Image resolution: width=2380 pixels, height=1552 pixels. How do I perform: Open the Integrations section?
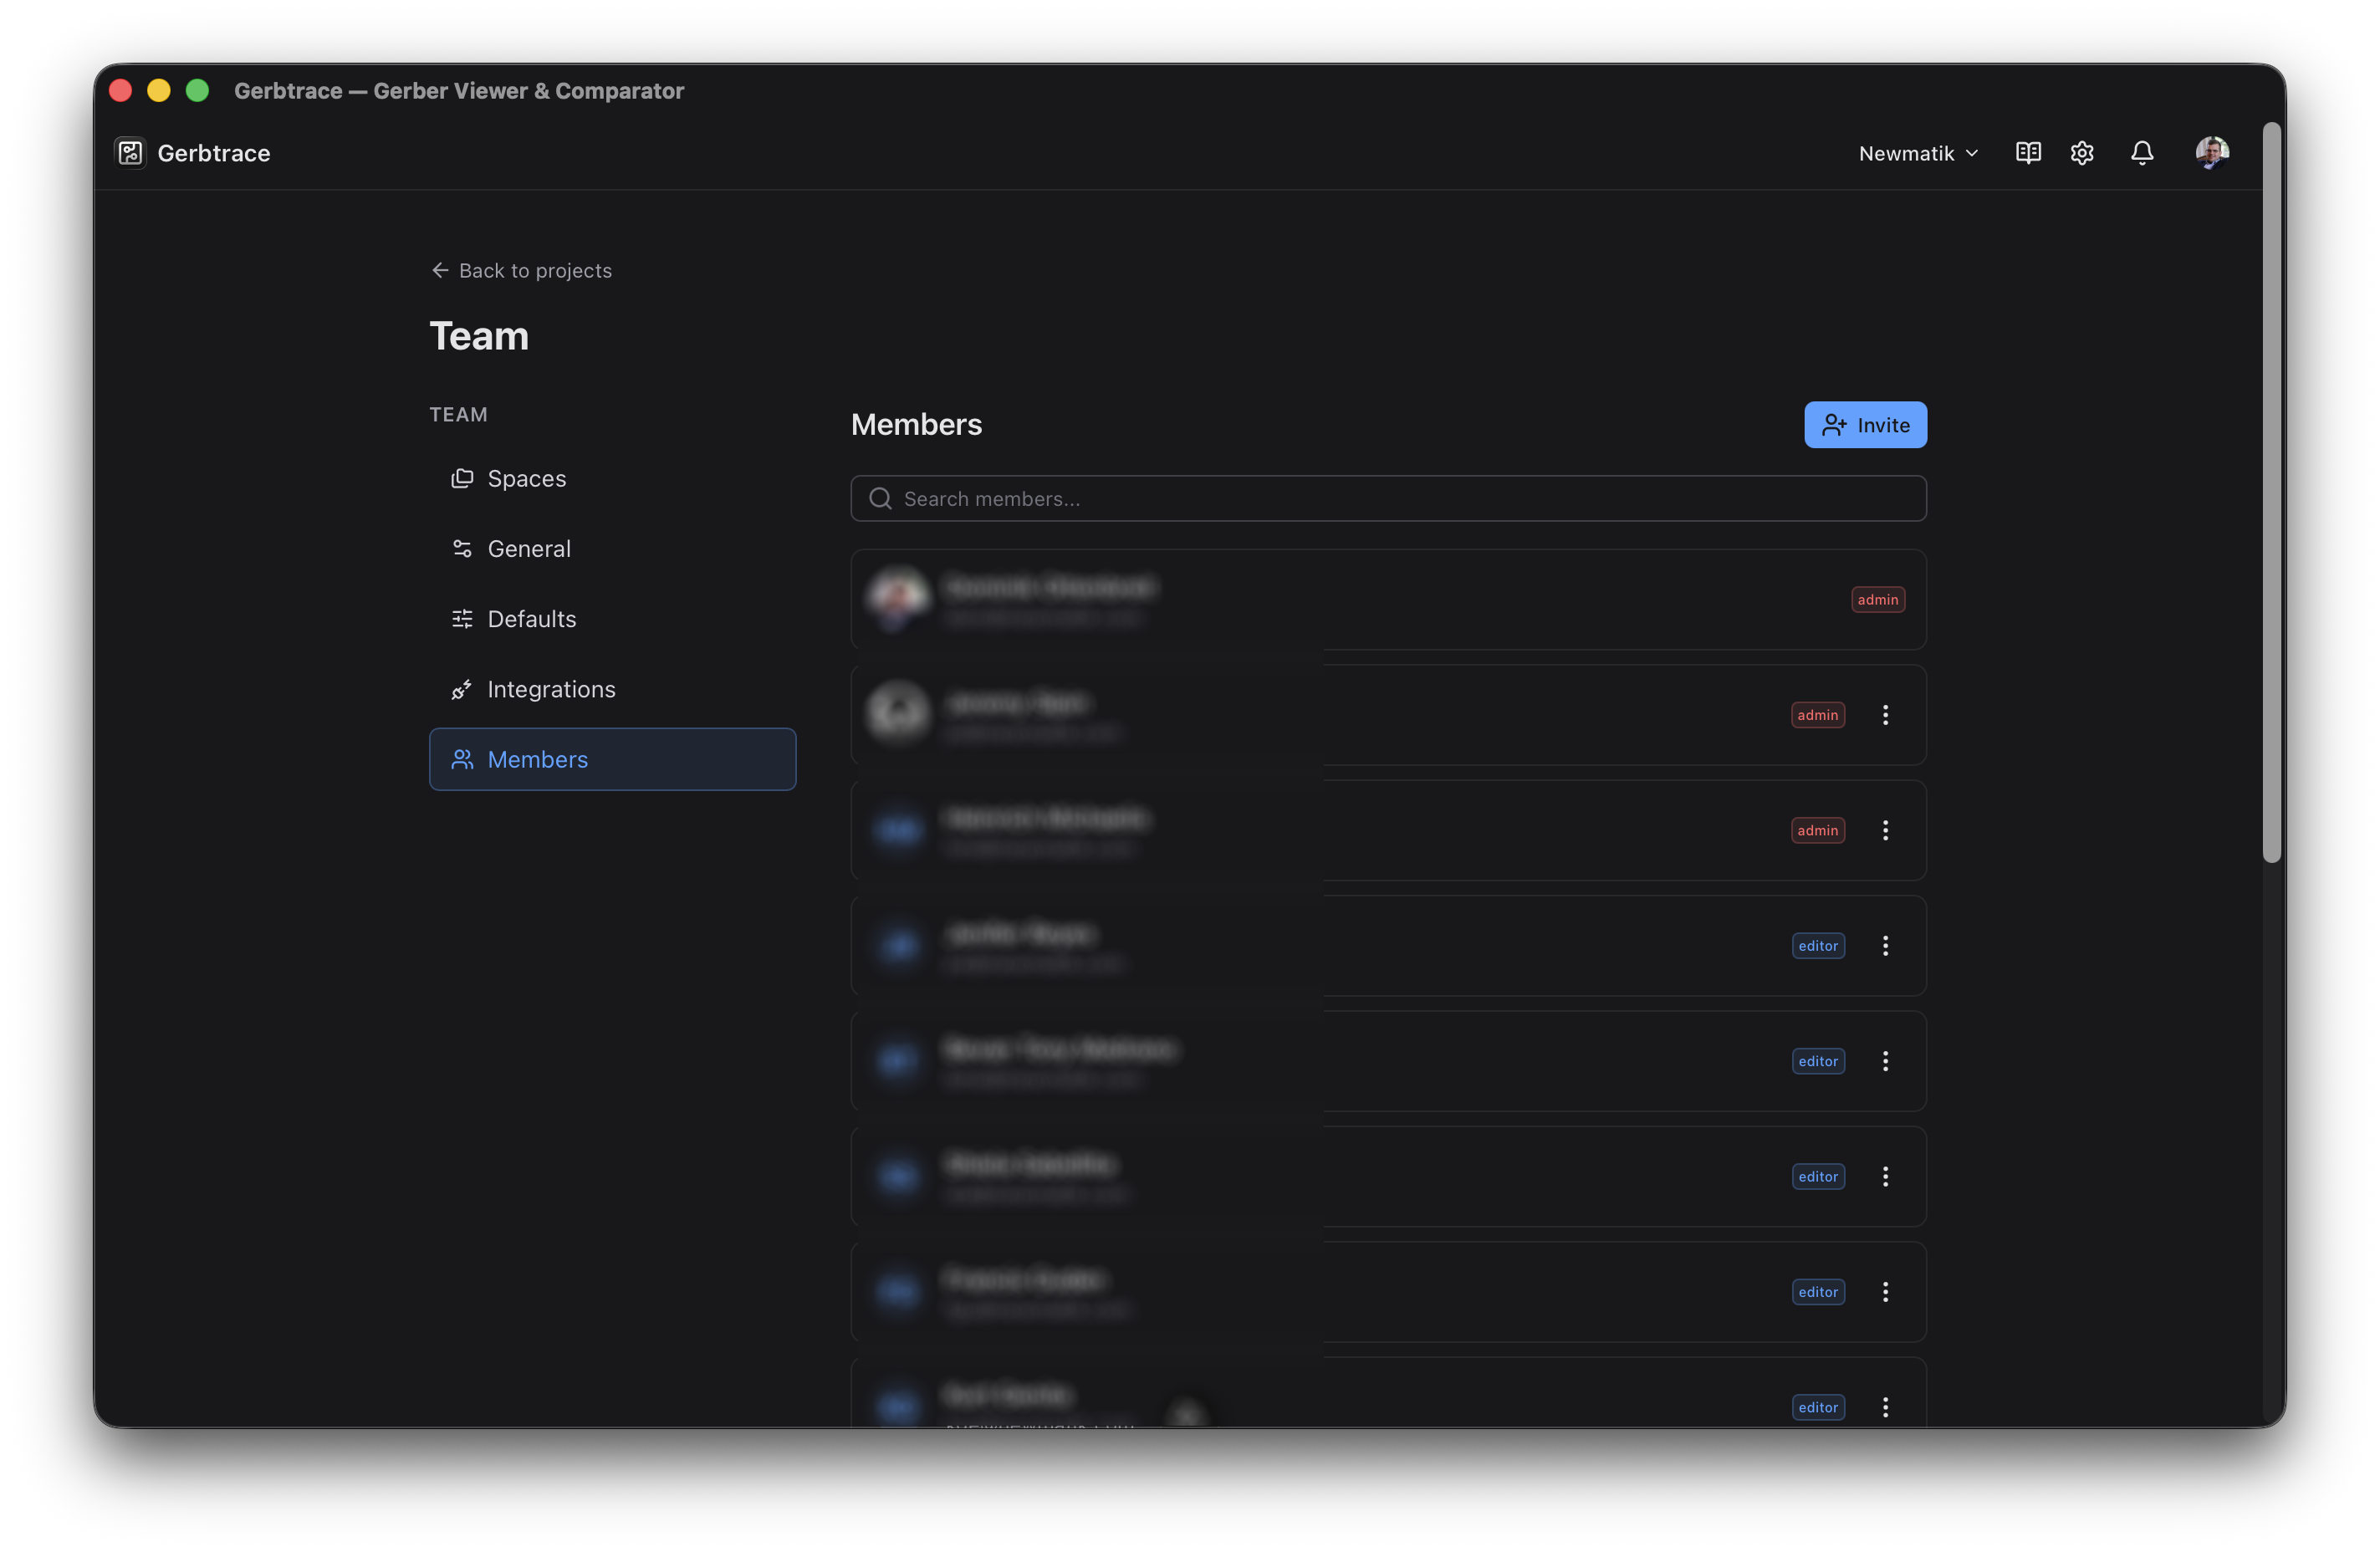coord(613,689)
